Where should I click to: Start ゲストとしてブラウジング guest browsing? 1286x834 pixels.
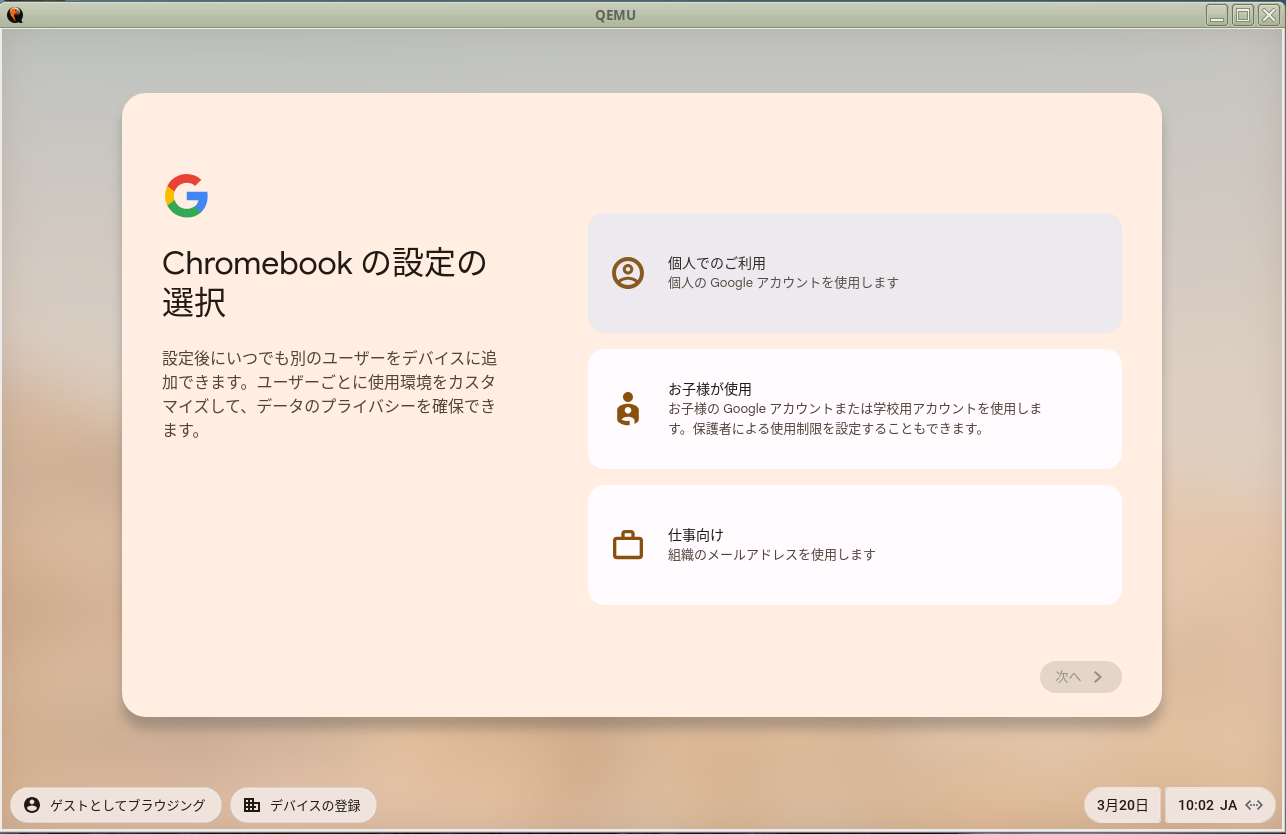115,805
